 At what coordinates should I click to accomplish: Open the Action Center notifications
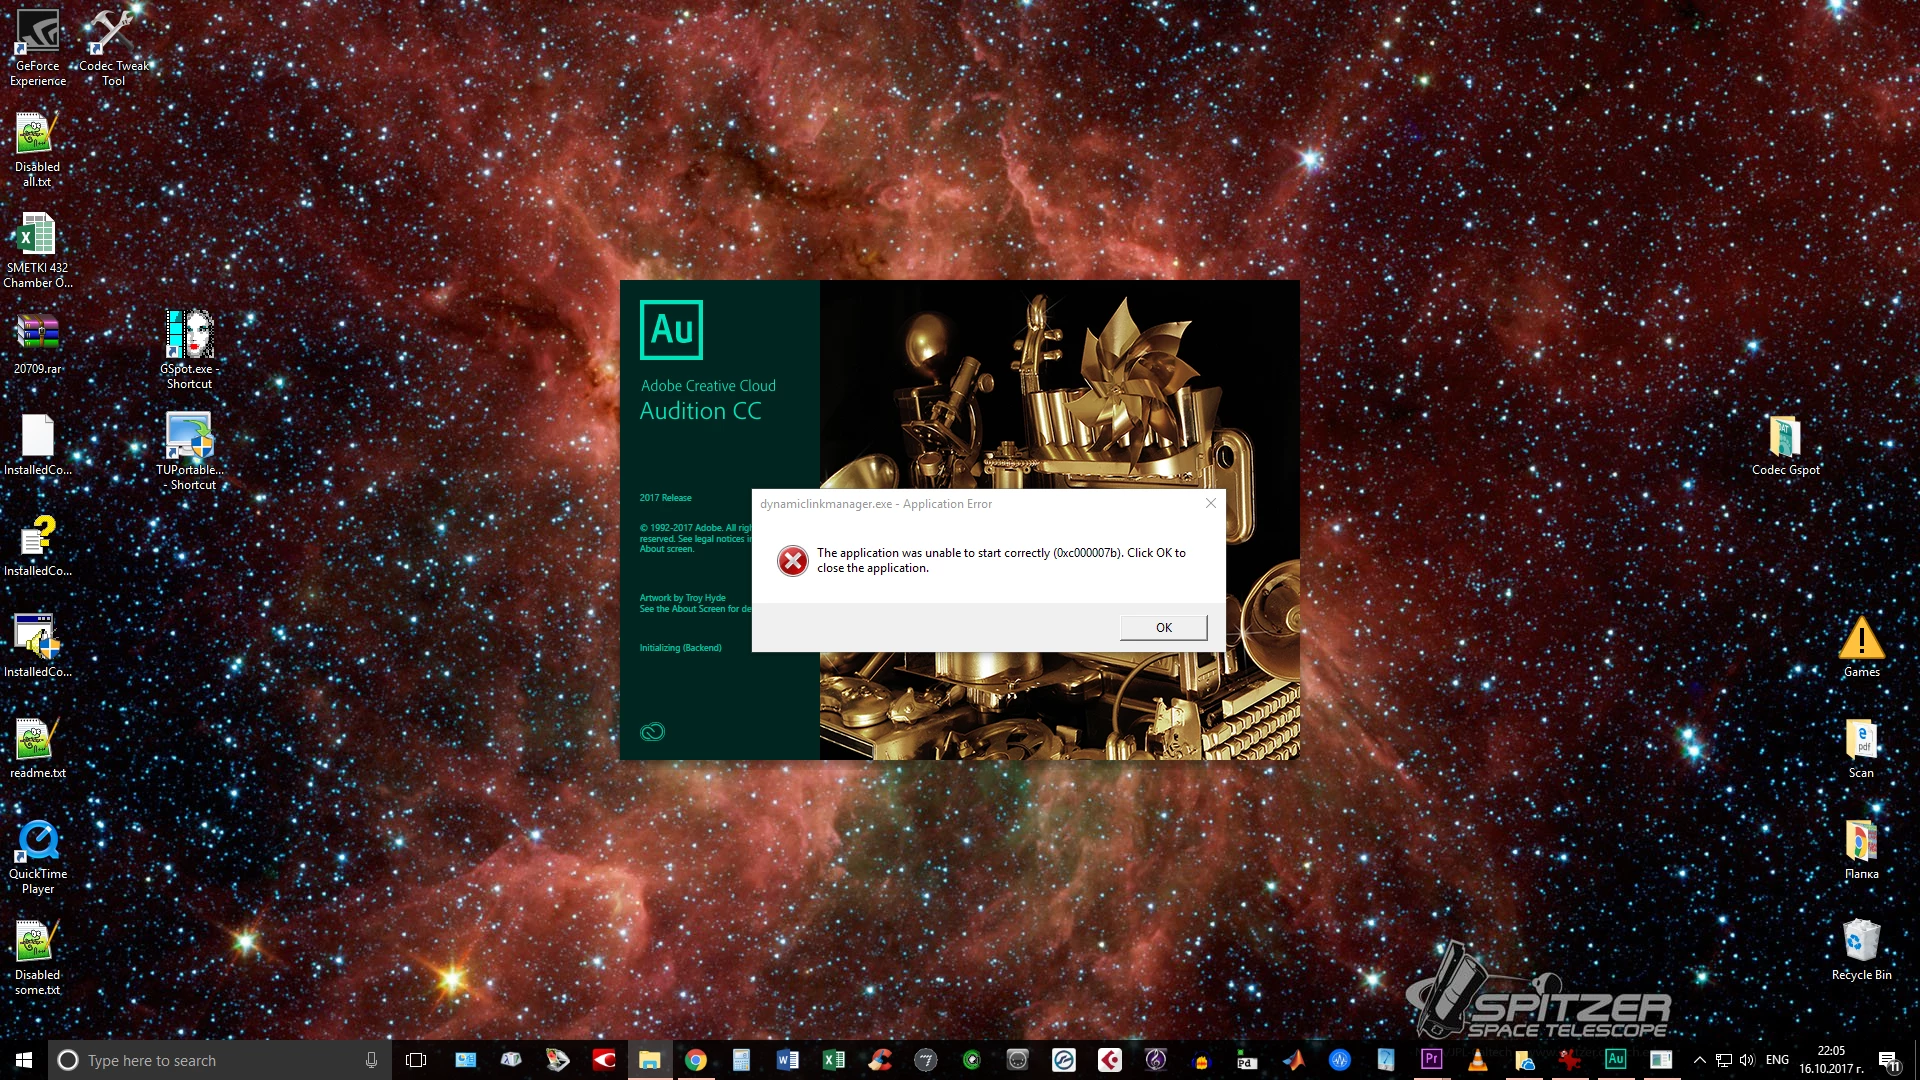(x=1888, y=1060)
